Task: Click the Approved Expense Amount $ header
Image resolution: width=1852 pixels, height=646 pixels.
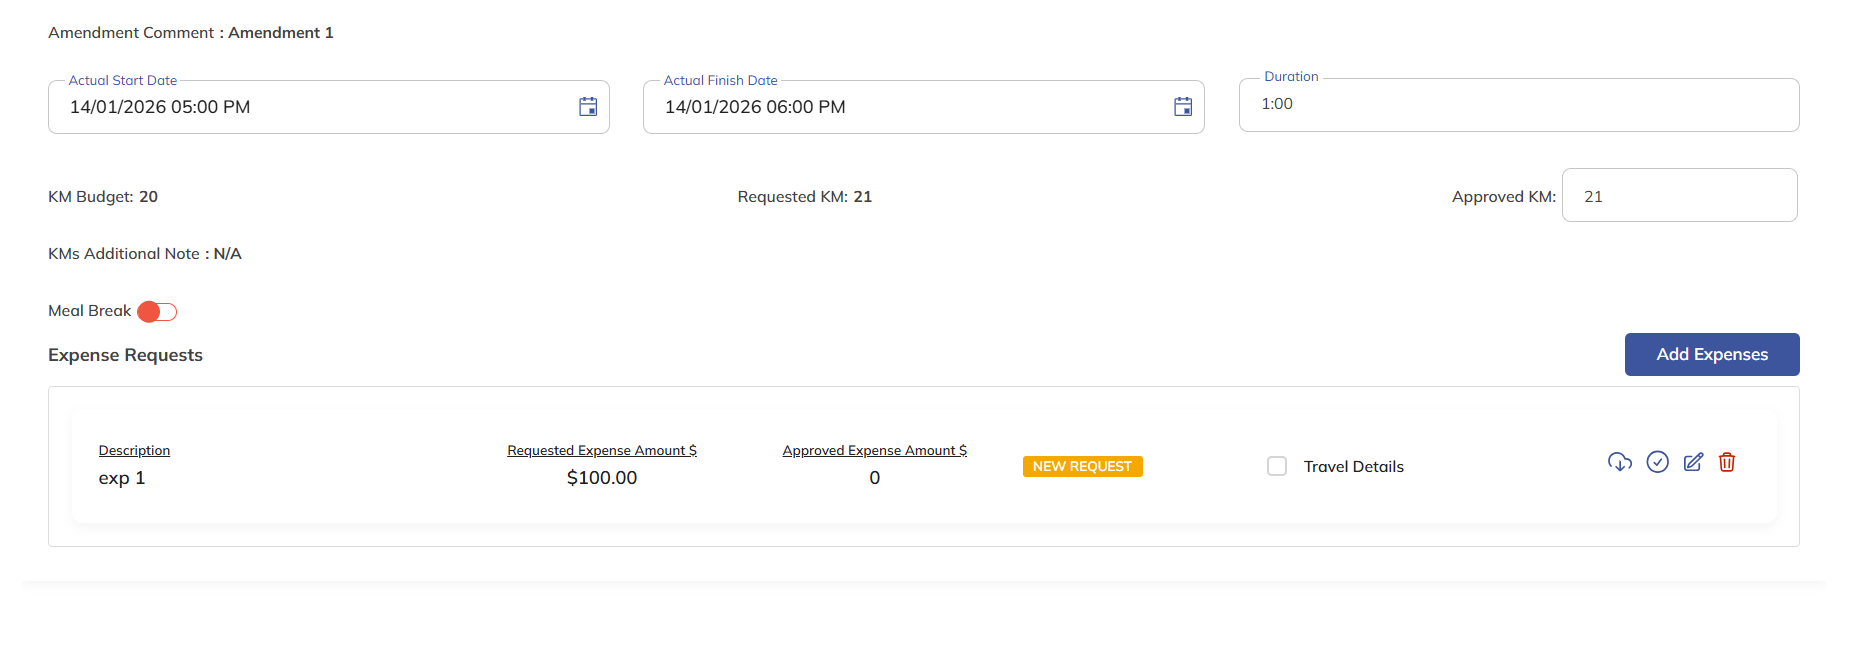Action: (x=874, y=451)
